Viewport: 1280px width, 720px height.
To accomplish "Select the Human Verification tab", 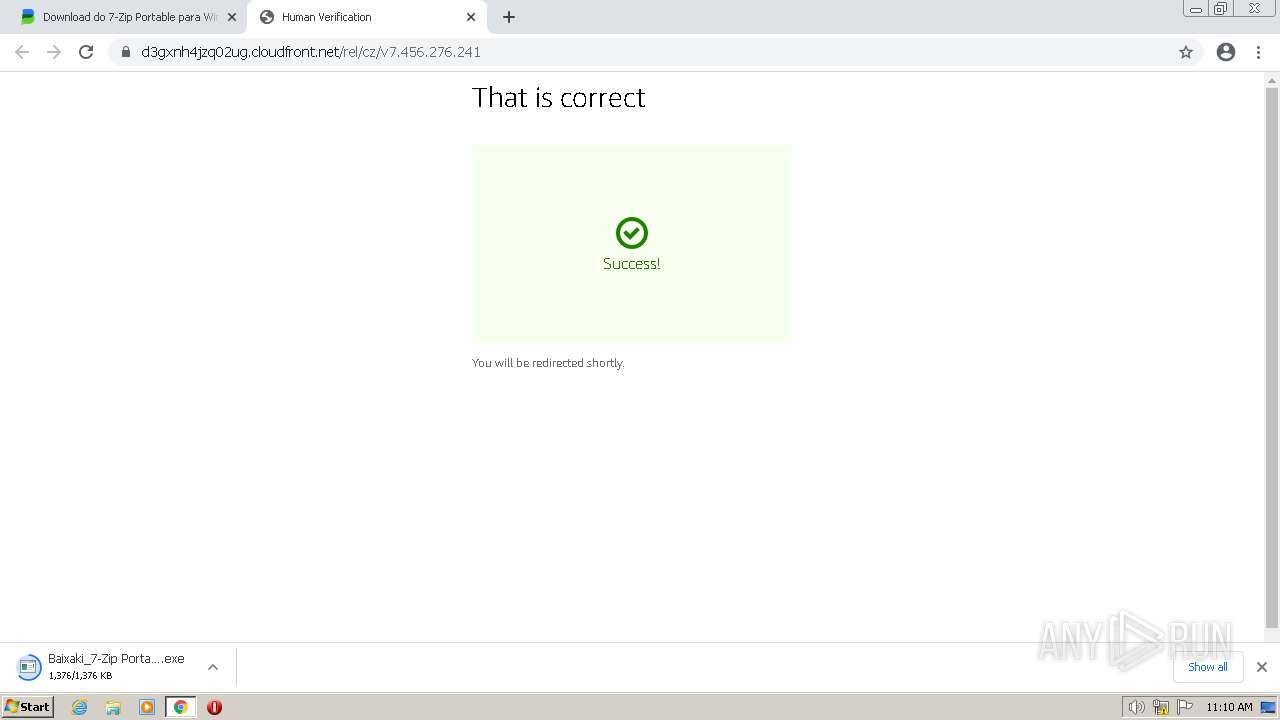I will pos(366,17).
